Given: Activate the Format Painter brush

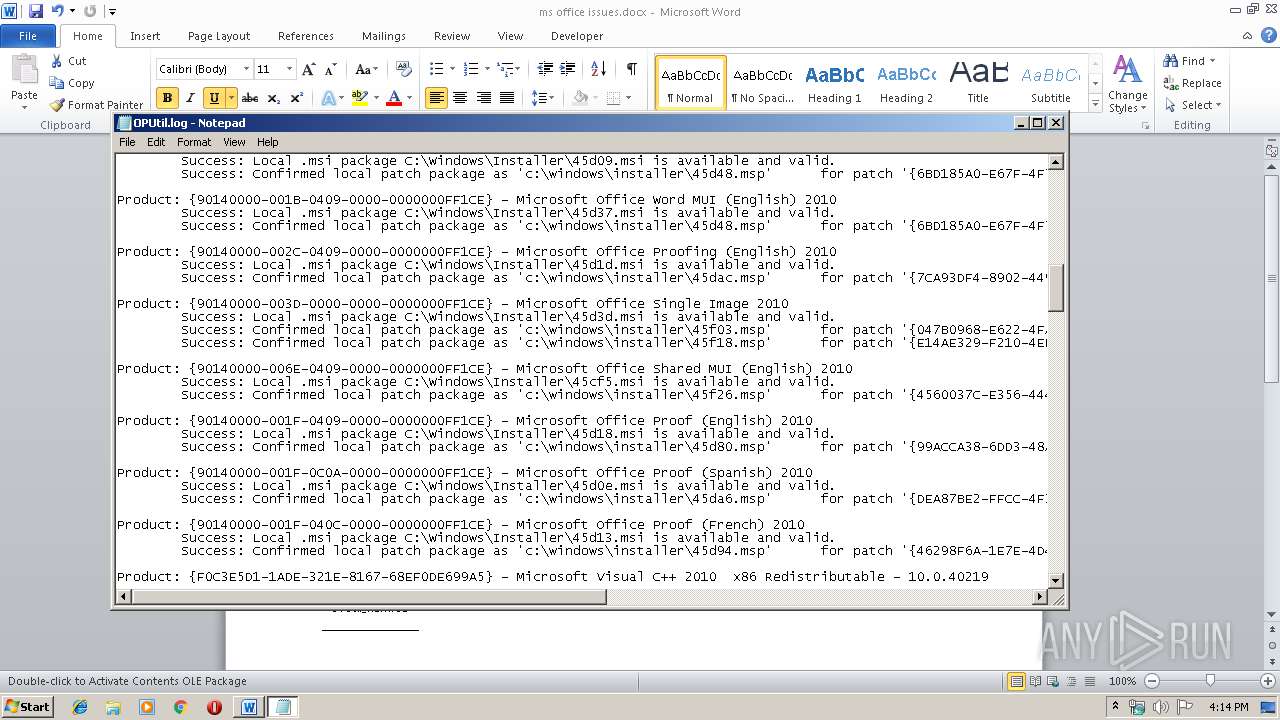Looking at the screenshot, I should point(96,105).
